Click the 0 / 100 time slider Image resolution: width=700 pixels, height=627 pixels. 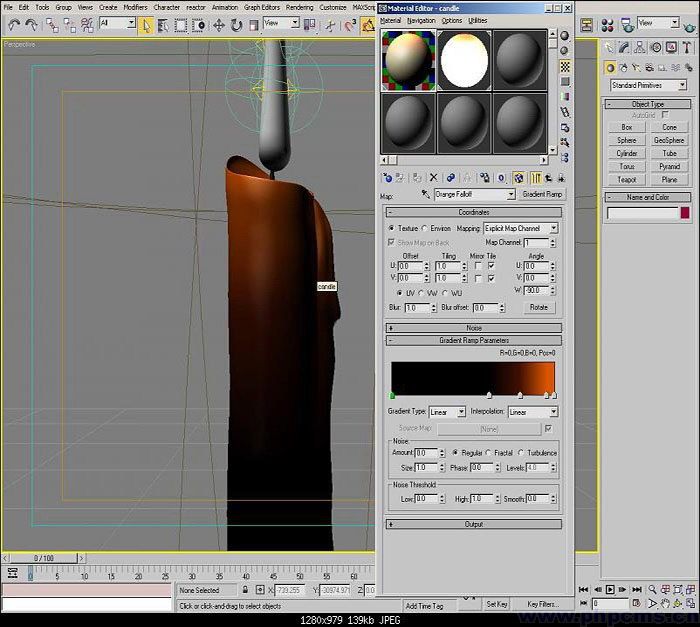(44, 558)
